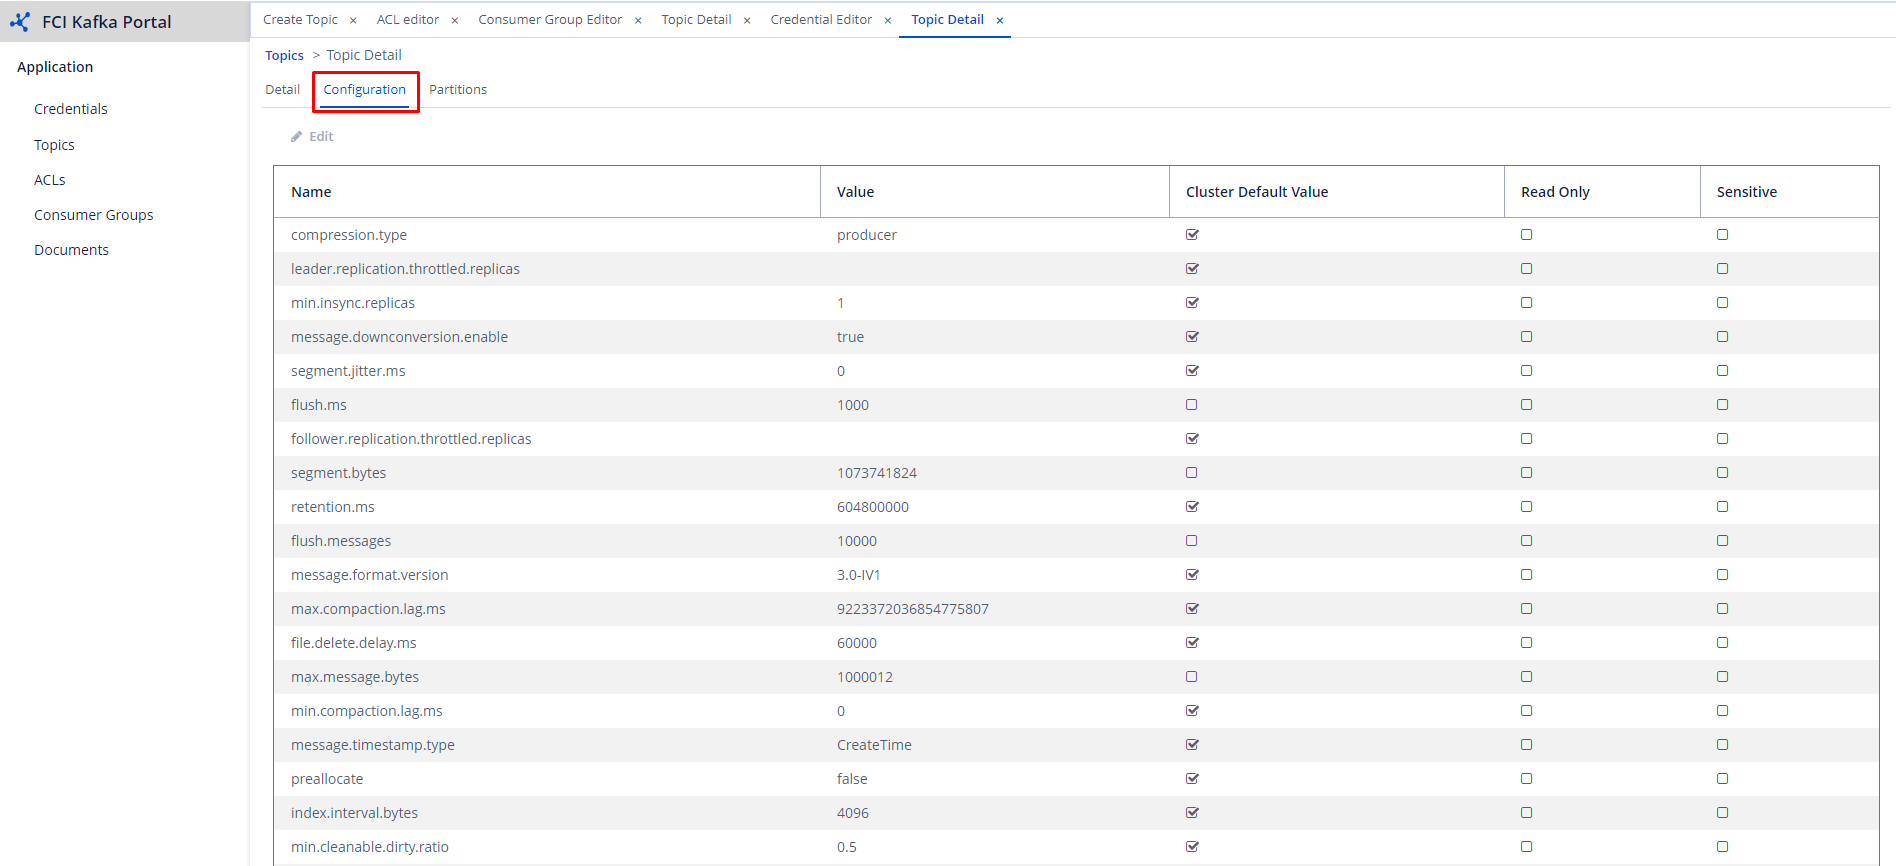Open the Consumer Group Editor tab

tap(550, 20)
